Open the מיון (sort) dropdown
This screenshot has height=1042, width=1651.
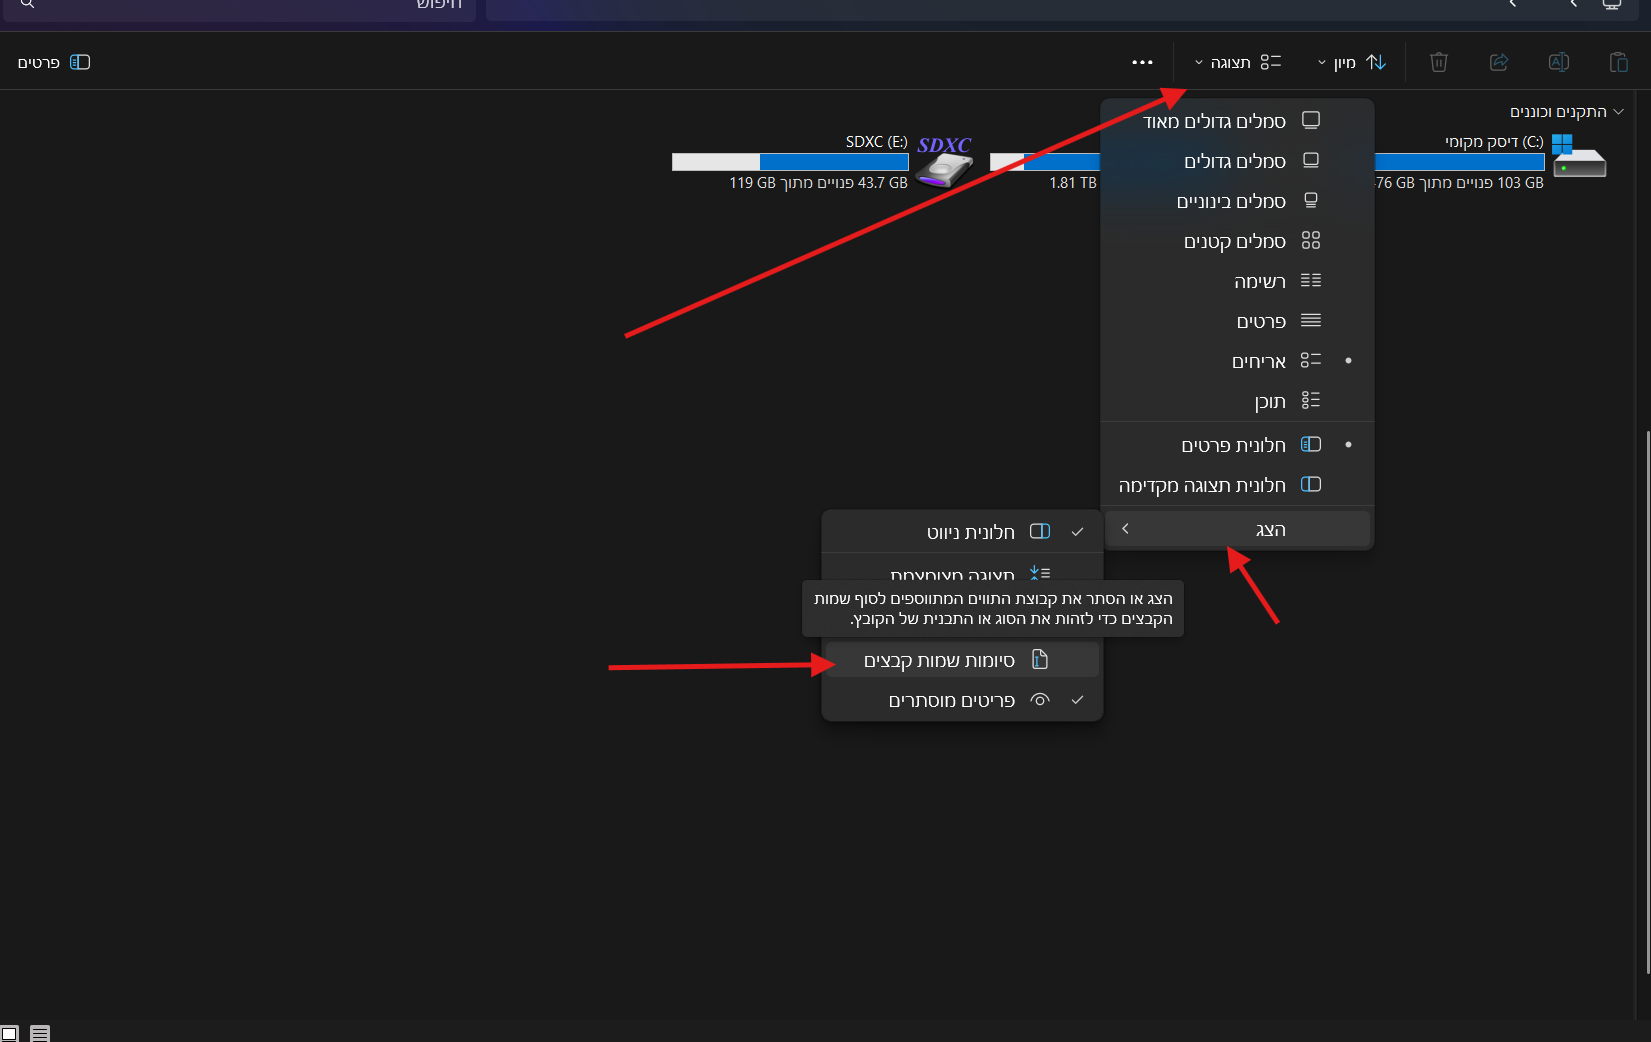pyautogui.click(x=1351, y=62)
